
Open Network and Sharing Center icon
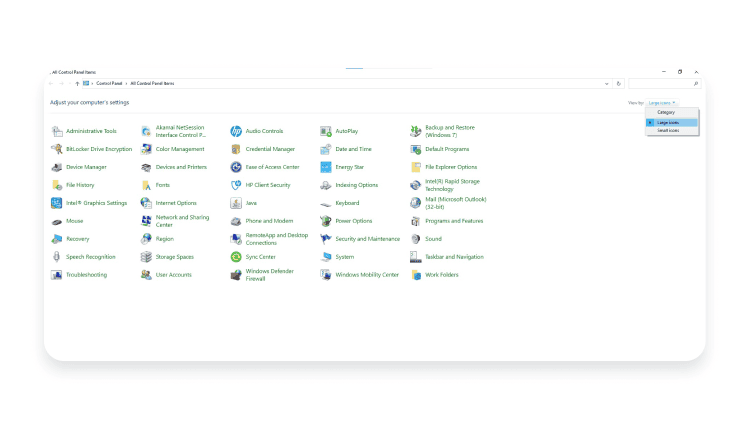[146, 221]
